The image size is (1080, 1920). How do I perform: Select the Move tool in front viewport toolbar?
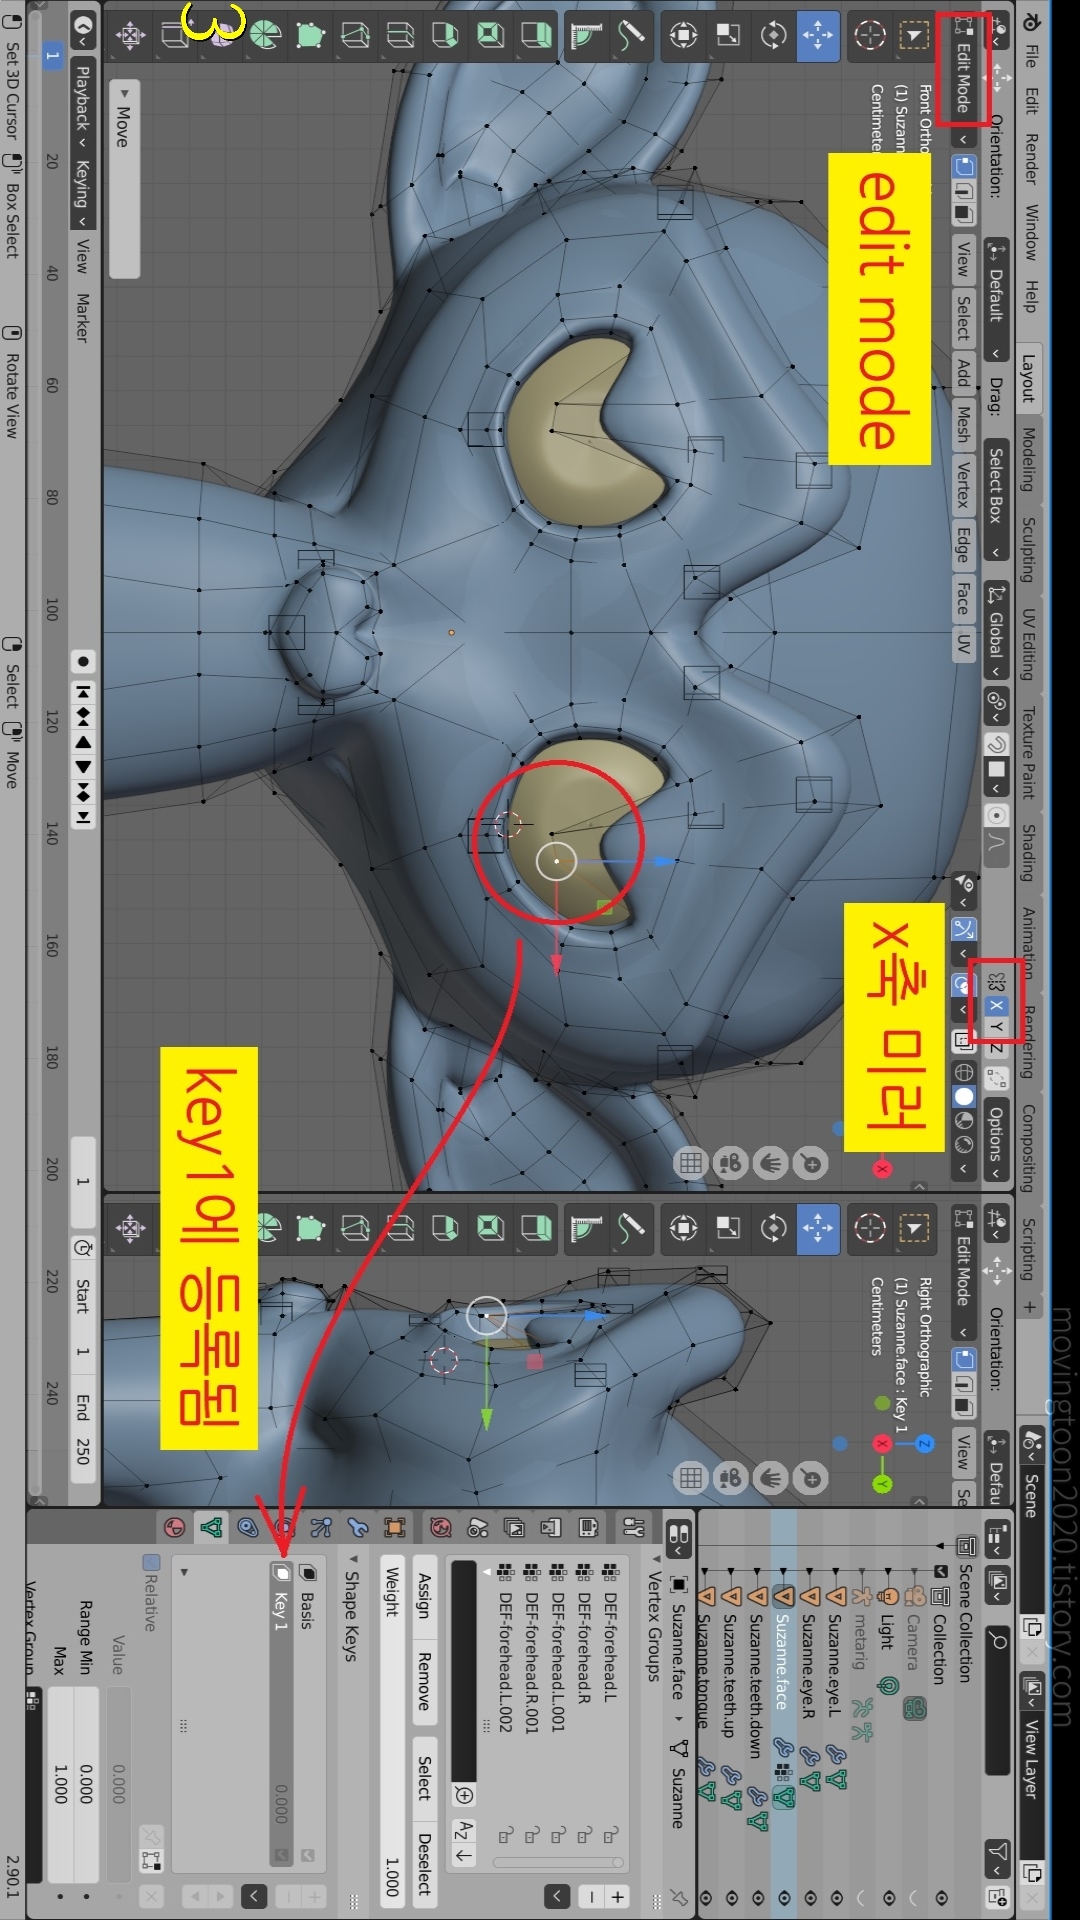818,35
